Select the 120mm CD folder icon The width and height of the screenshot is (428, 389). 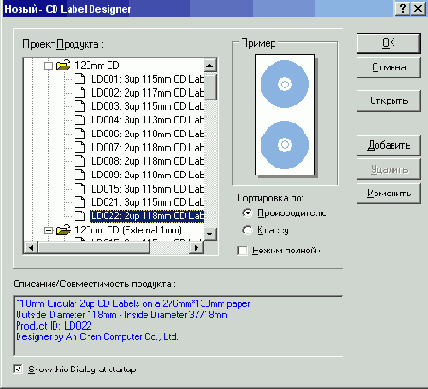63,65
